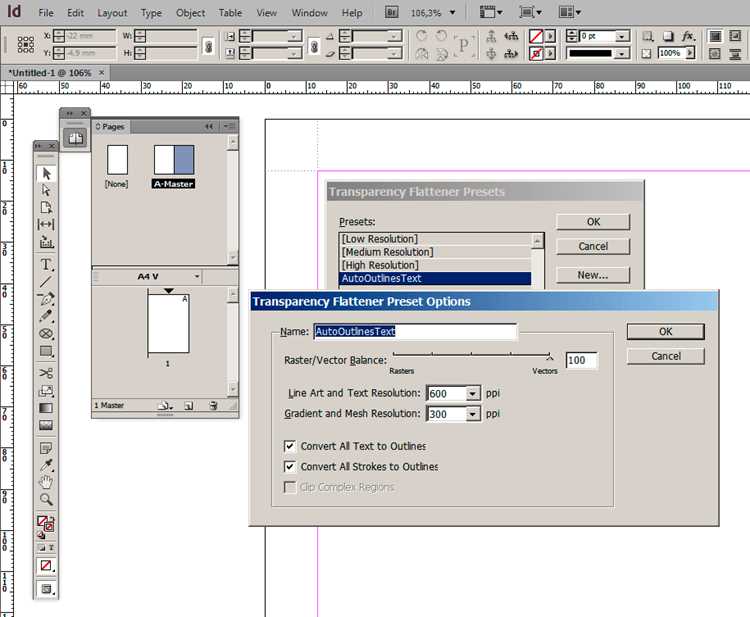The height and width of the screenshot is (617, 750).
Task: Select the Hand tool
Action: pyautogui.click(x=46, y=482)
